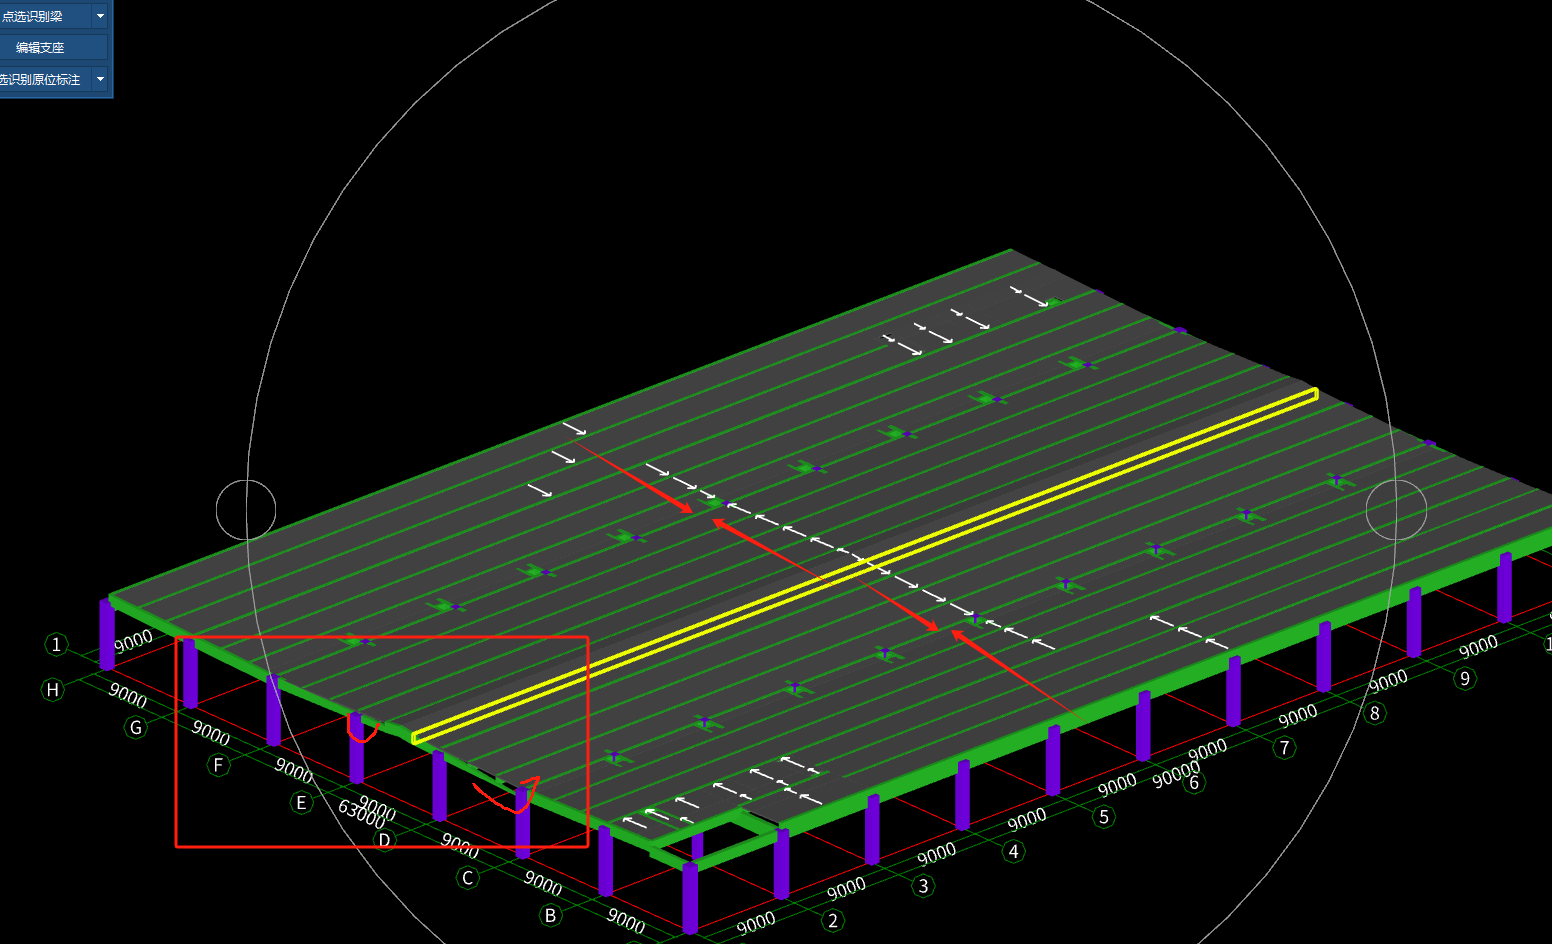This screenshot has height=944, width=1552.
Task: Click the right orbit ring handle
Action: click(1396, 510)
